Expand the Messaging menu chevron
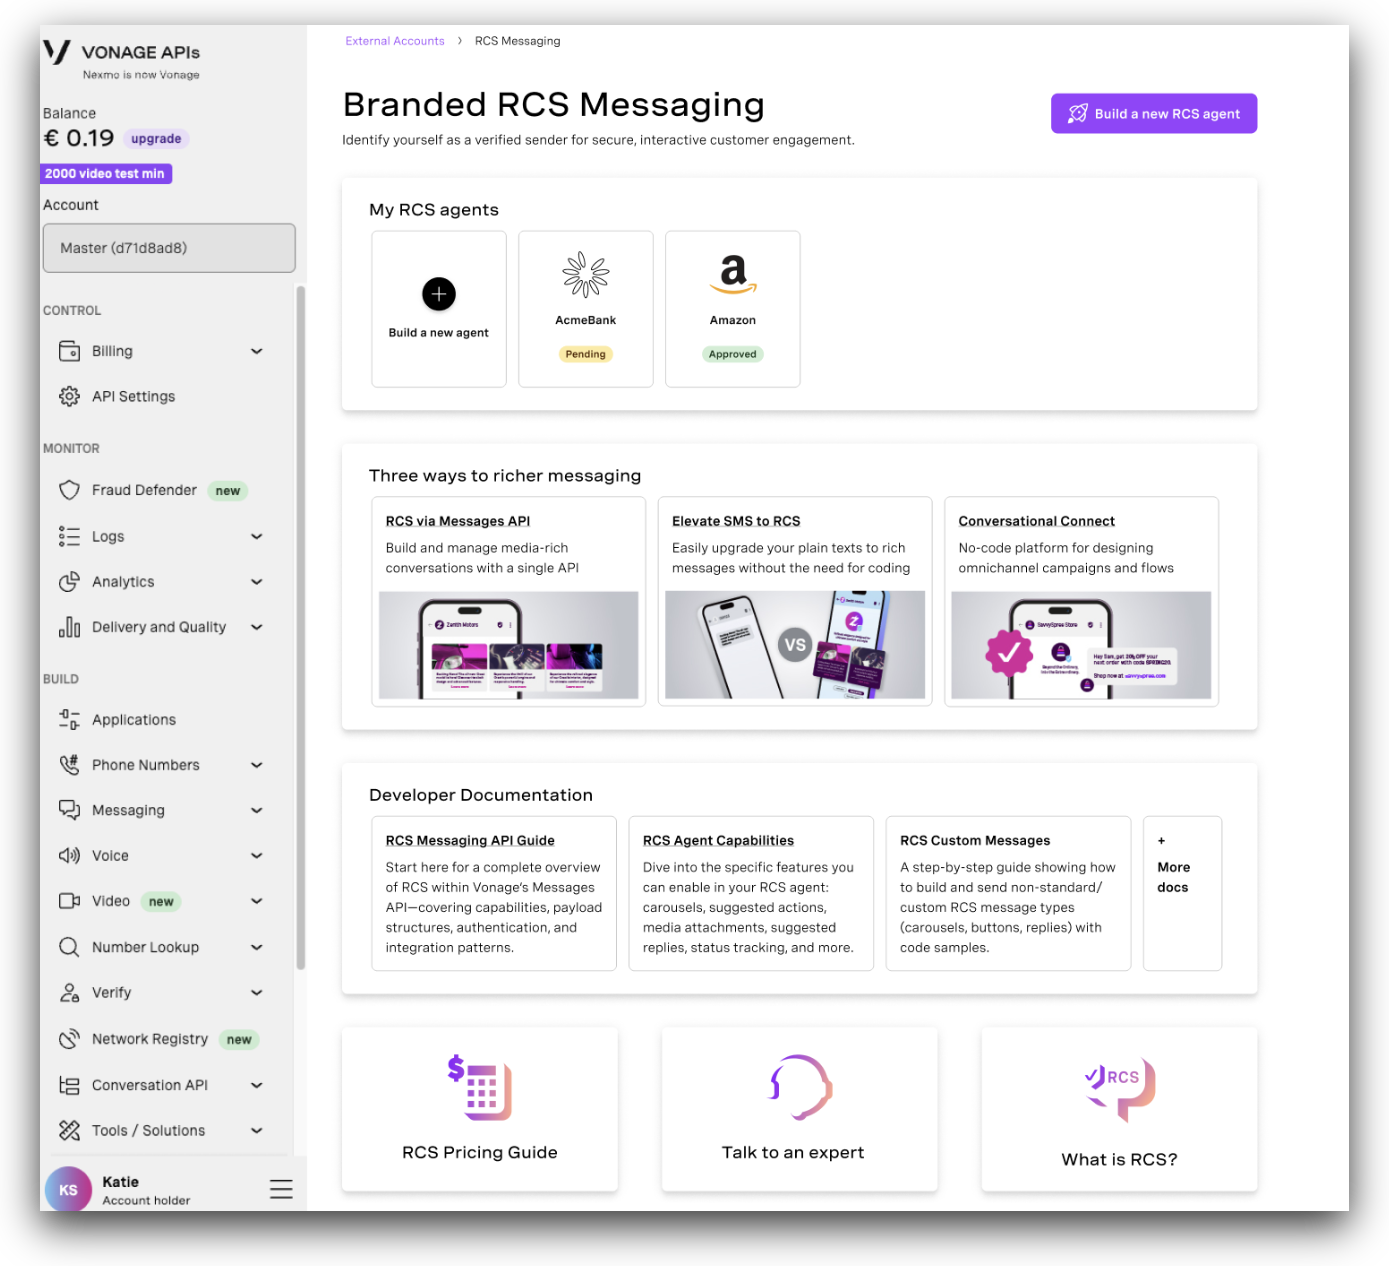 click(257, 810)
